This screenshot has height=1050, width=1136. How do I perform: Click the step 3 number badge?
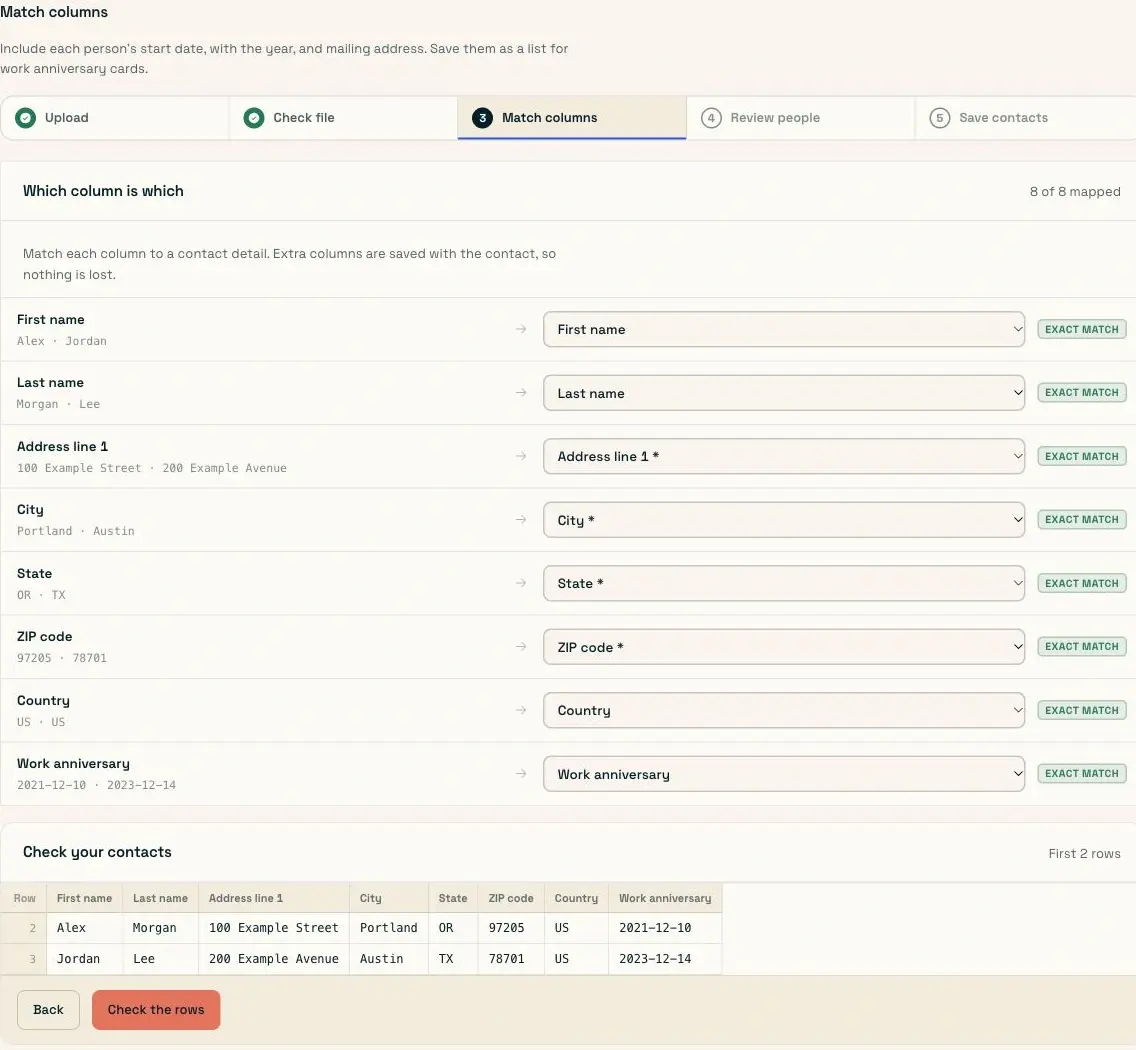(483, 117)
